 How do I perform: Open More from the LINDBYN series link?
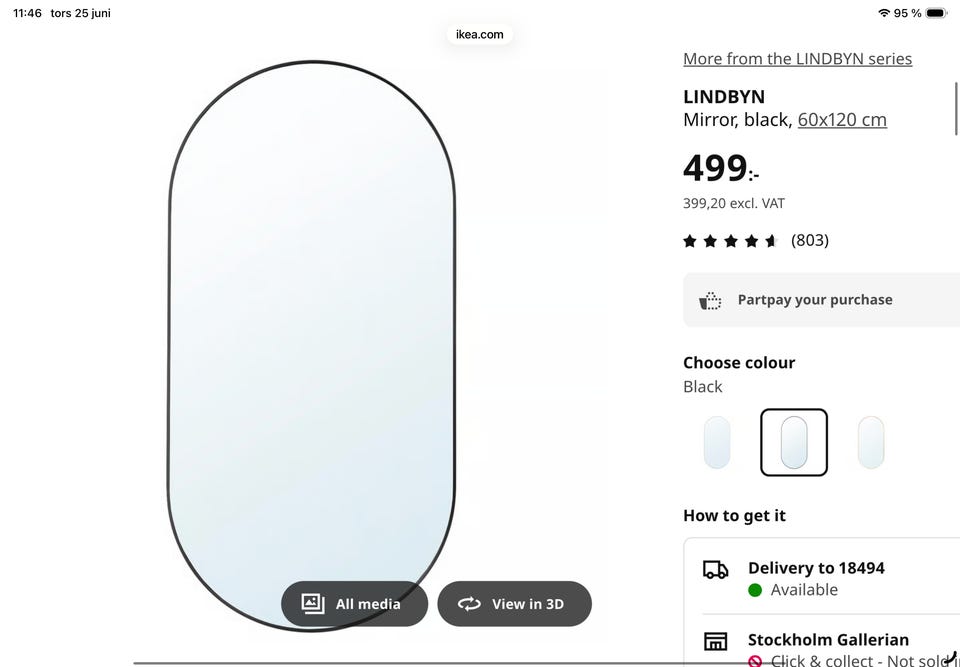tap(797, 59)
